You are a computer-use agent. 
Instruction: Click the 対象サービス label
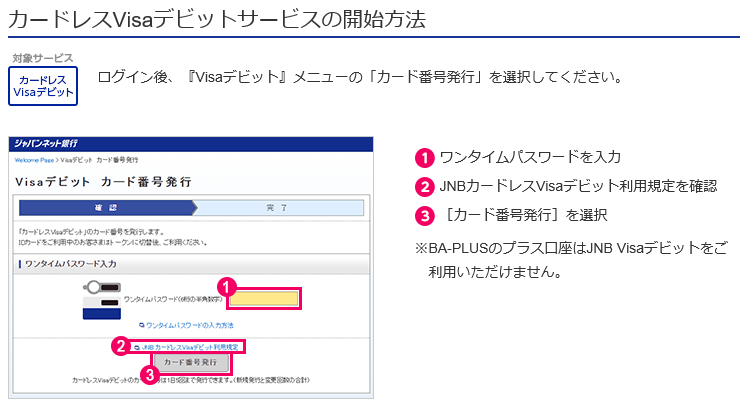(x=43, y=58)
